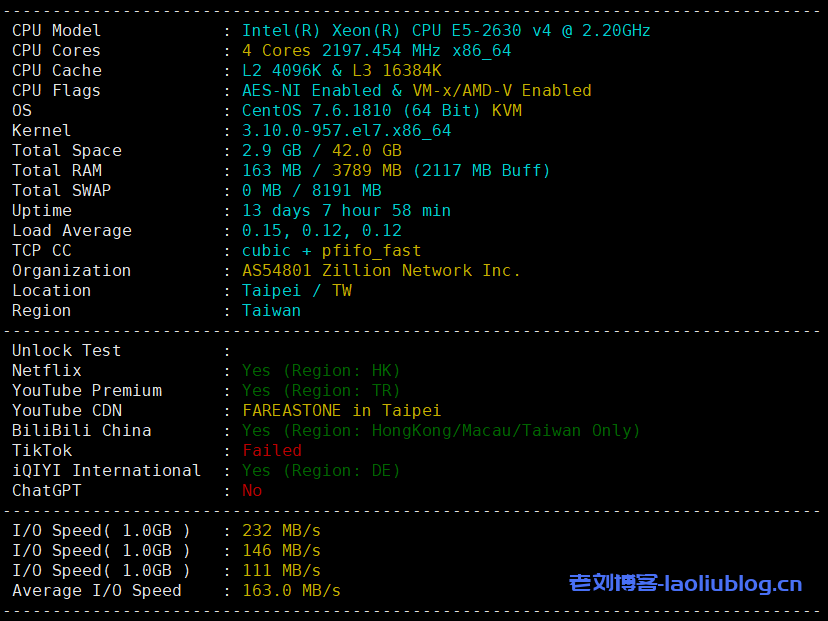
Task: Click the first I/O Speed value 232 MB/s
Action: (x=281, y=531)
